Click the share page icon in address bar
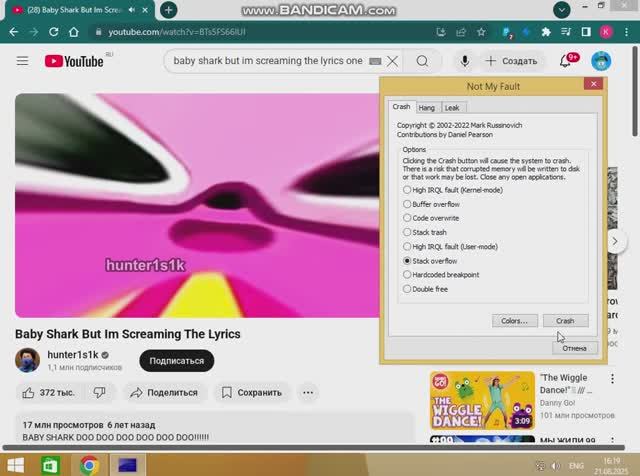640x476 pixels. coord(461,32)
